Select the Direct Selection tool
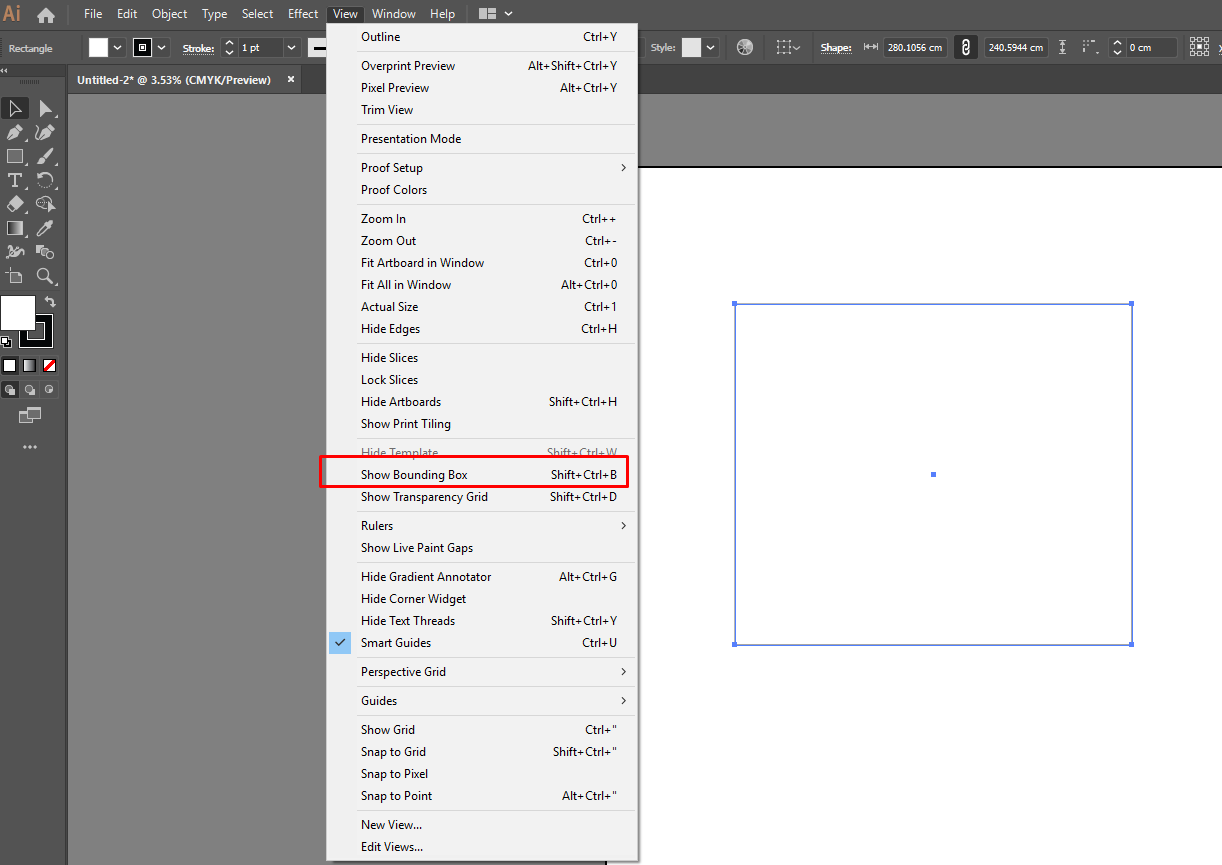 point(45,107)
